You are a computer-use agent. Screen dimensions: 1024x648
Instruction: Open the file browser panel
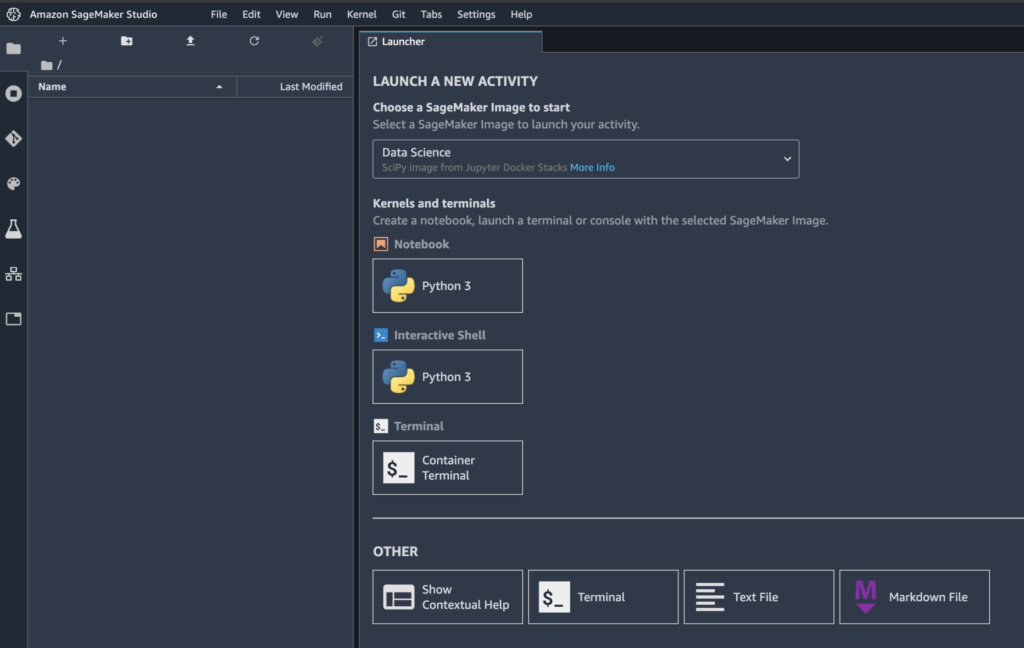tap(13, 48)
